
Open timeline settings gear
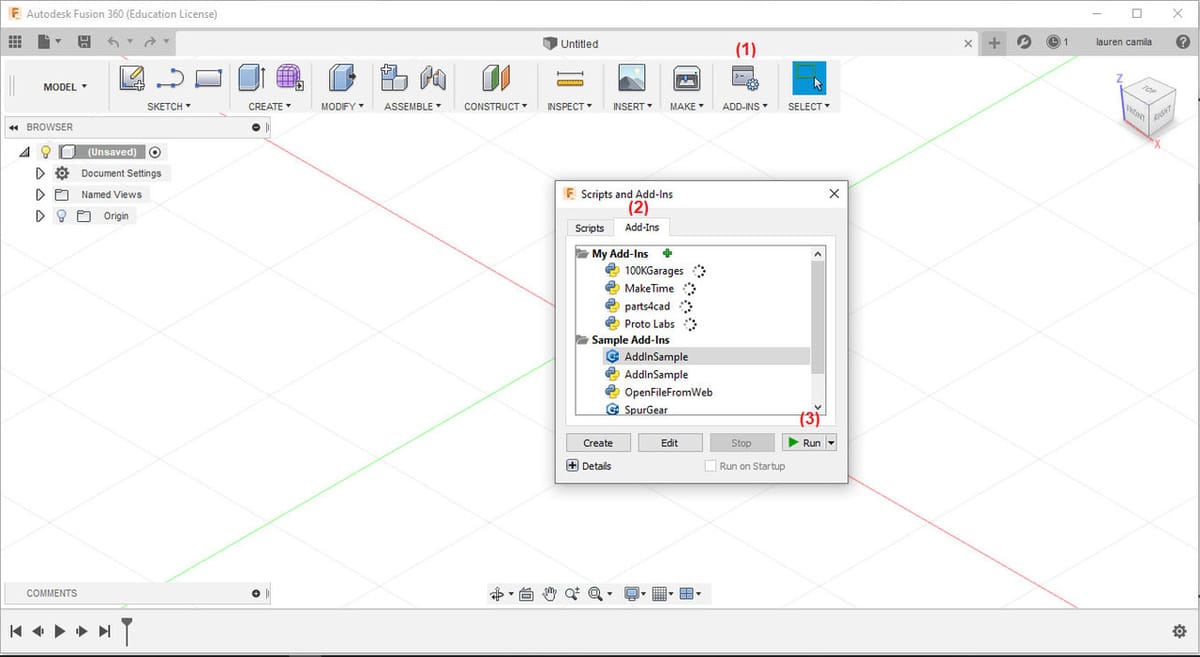[1179, 631]
